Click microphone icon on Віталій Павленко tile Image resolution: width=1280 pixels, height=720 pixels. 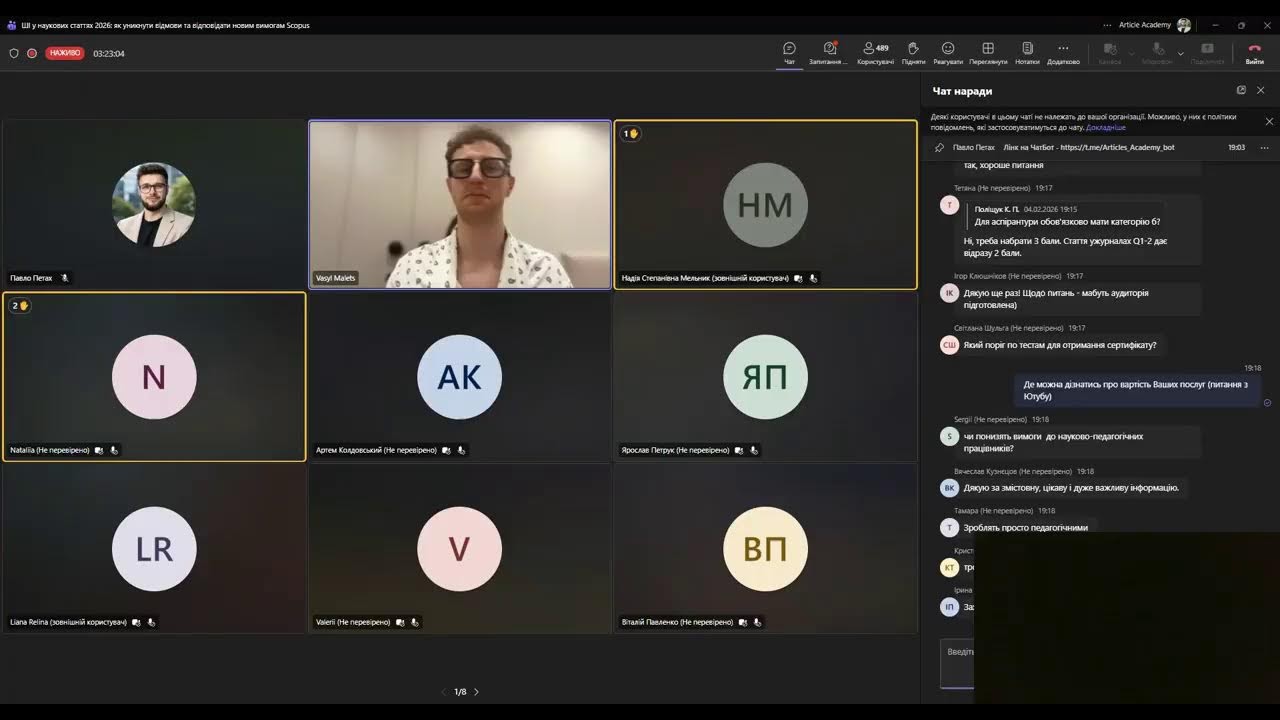coord(758,622)
